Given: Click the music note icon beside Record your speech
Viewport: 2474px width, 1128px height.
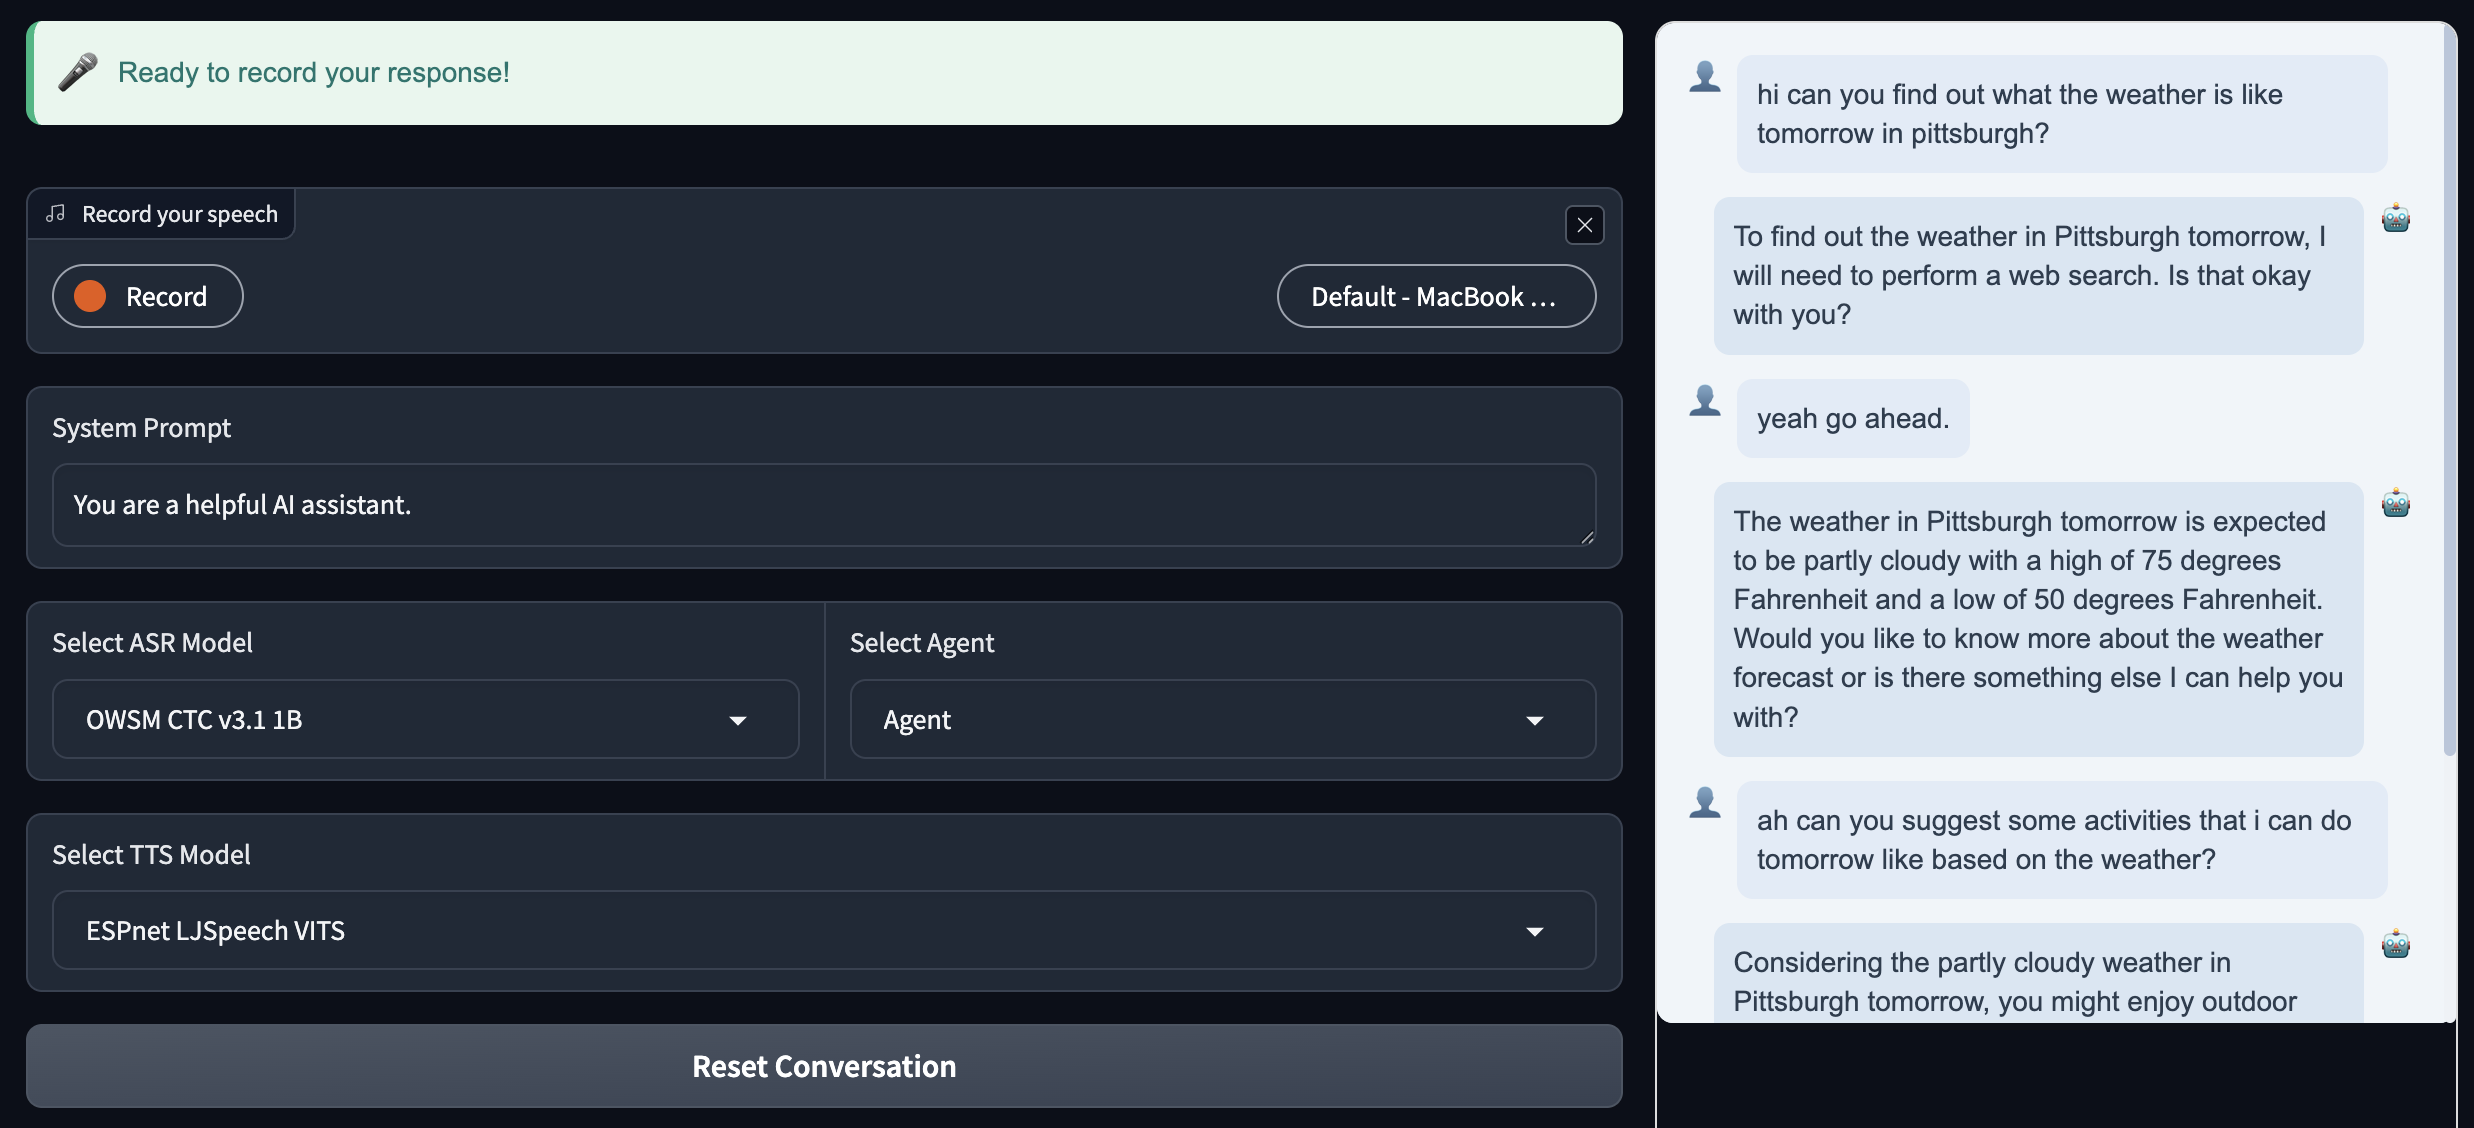Looking at the screenshot, I should [x=56, y=214].
